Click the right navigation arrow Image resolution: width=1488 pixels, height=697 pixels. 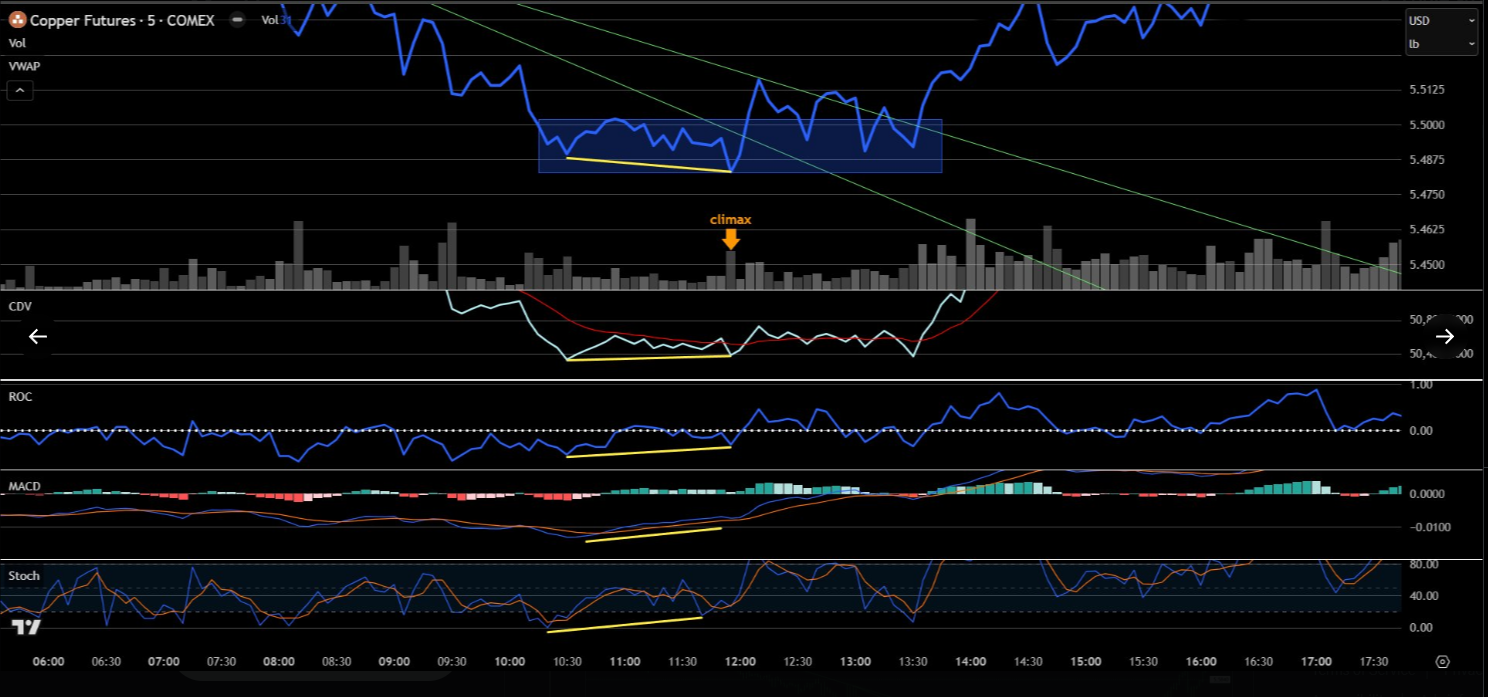tap(1445, 336)
